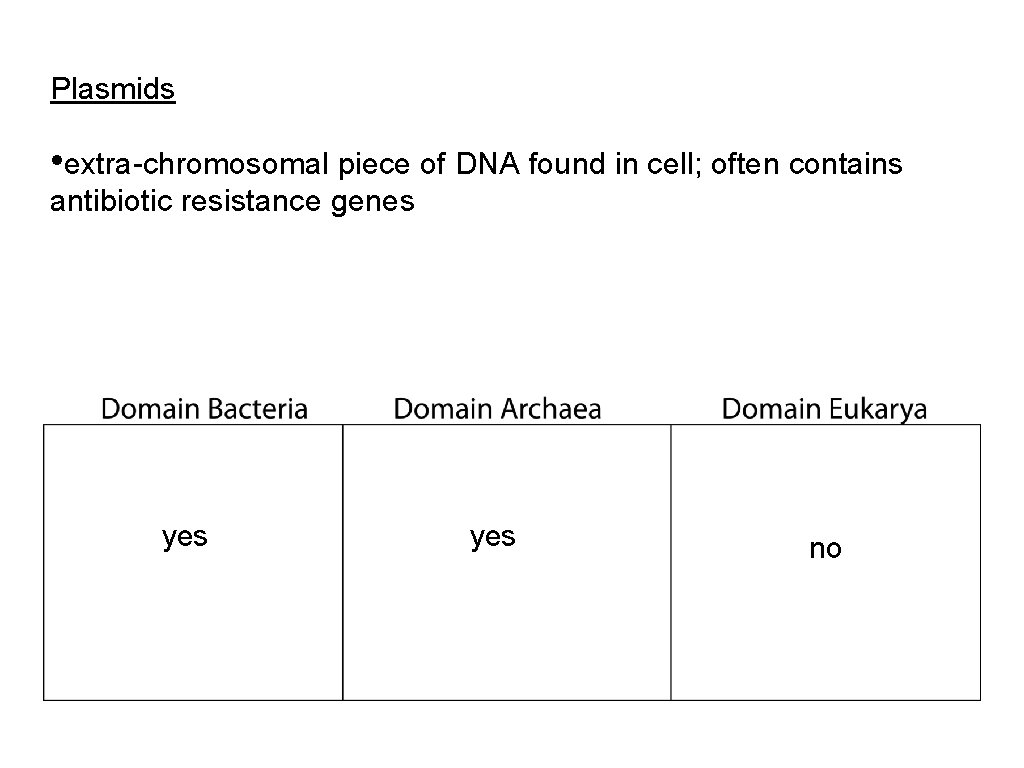This screenshot has width=1024, height=768.
Task: Click the underlined Plasmids title
Action: click(x=113, y=90)
